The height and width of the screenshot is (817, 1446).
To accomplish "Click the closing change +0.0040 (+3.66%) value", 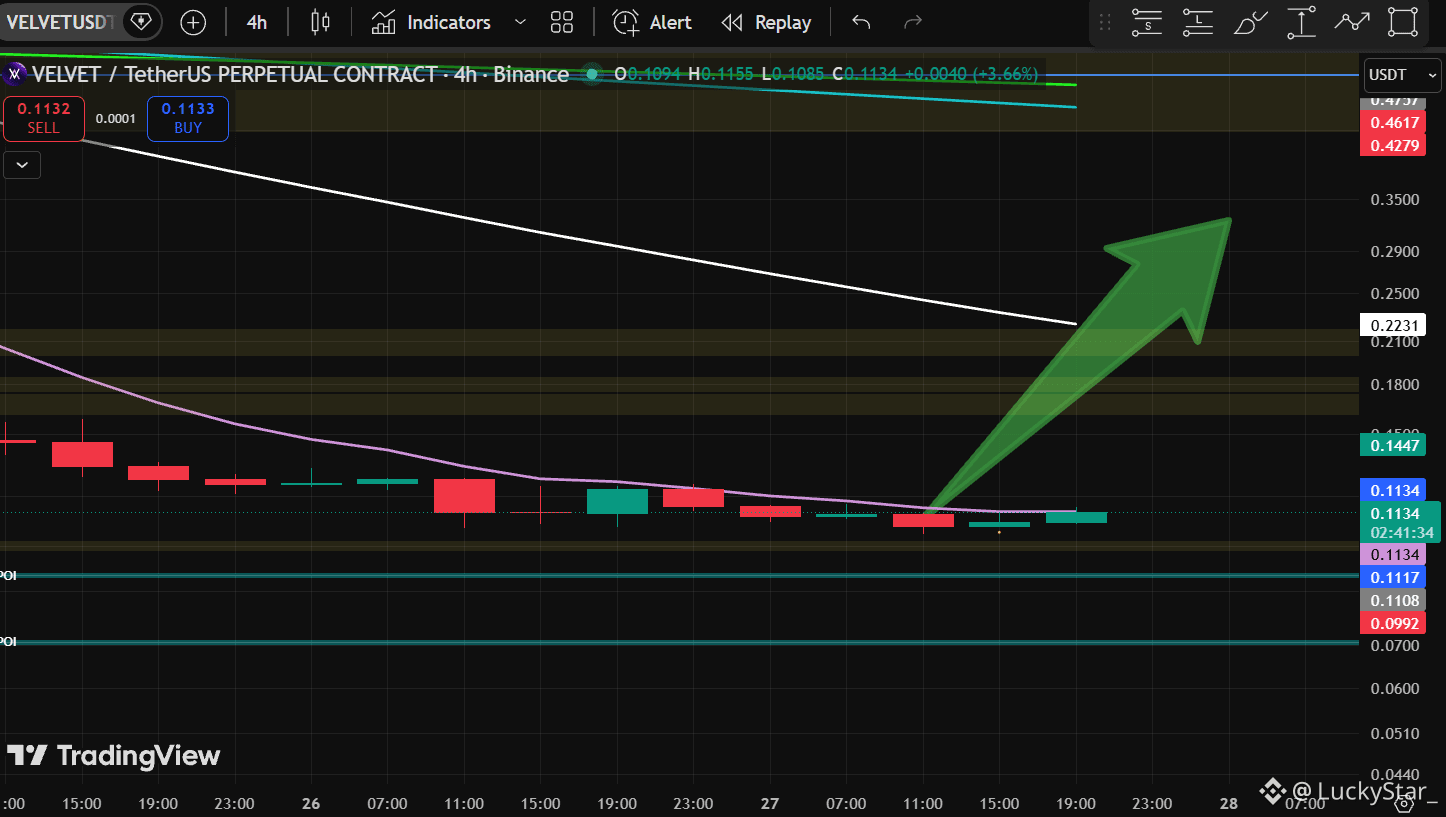I will (971, 74).
